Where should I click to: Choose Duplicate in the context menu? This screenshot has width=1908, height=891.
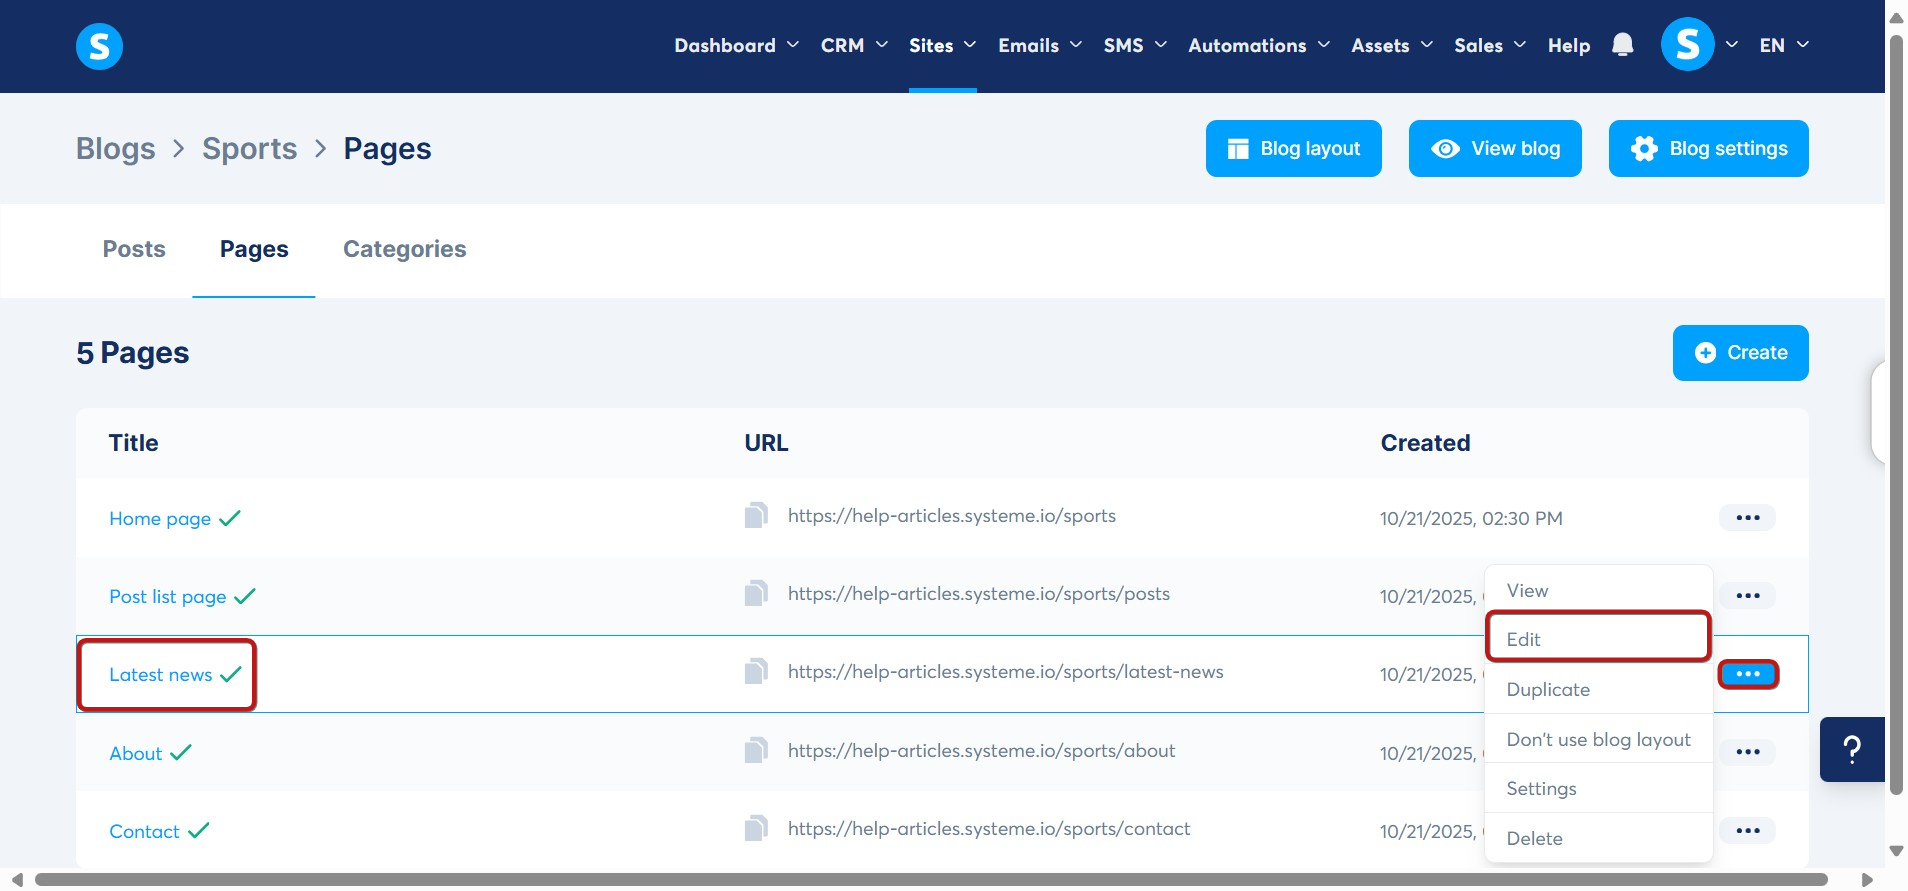point(1598,689)
